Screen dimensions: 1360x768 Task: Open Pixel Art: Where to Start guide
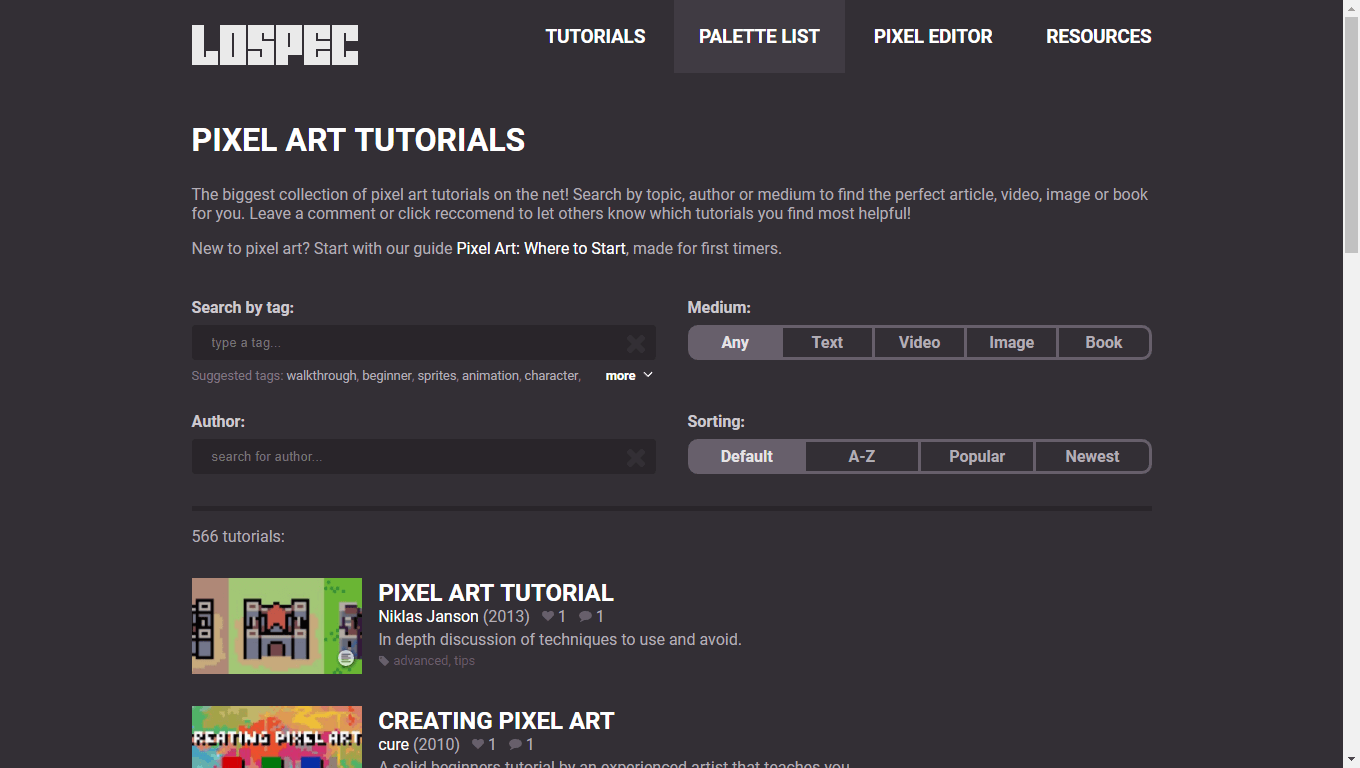coord(541,248)
